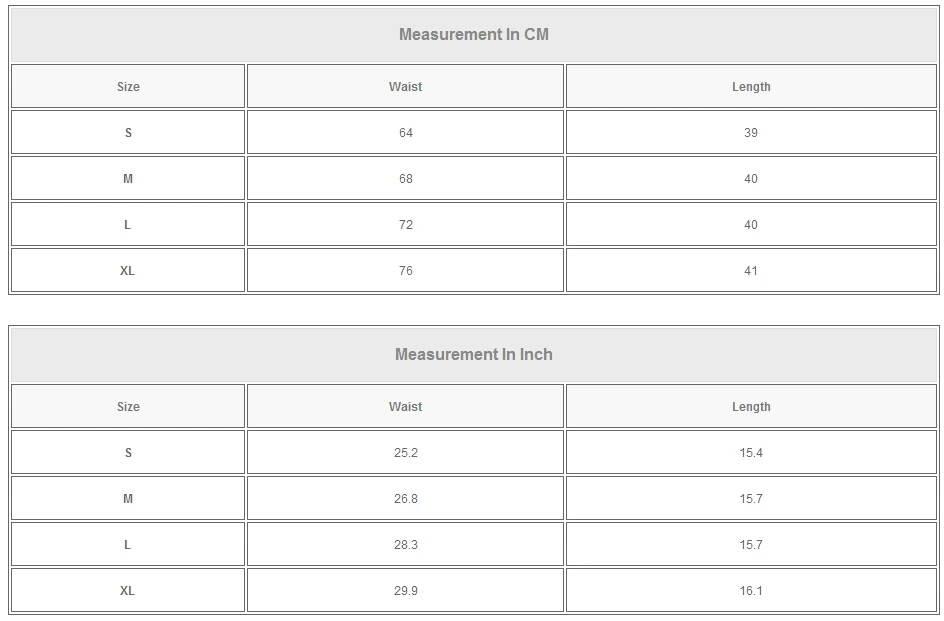Select the waist value 64 for size S
Screen dimensions: 944x621
click(405, 133)
